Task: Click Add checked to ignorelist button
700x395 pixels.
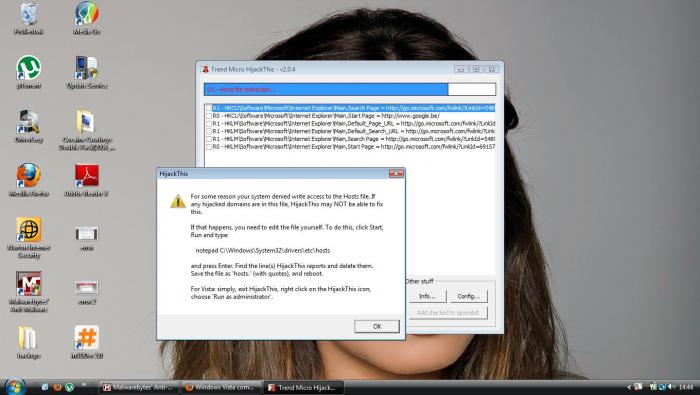Action: tap(448, 312)
